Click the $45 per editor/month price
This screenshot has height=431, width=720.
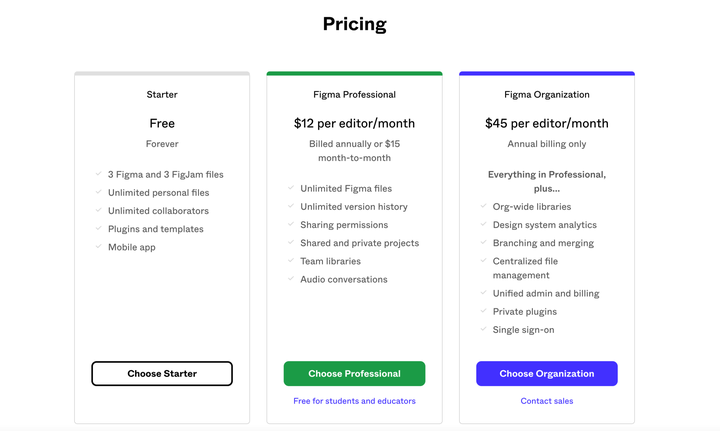click(x=546, y=124)
